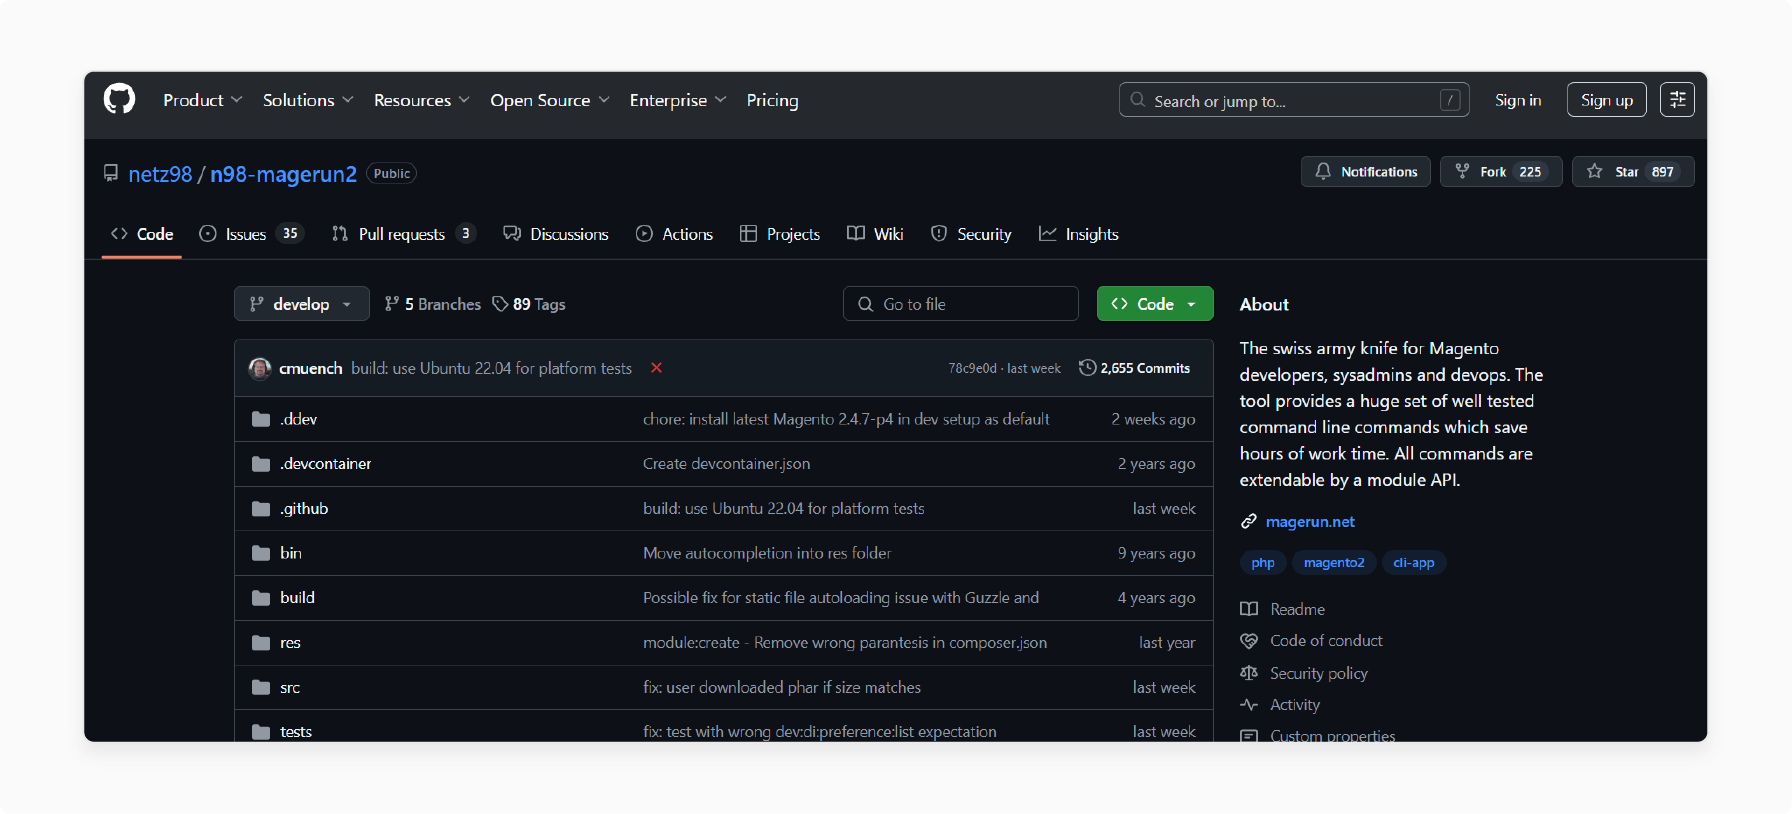Select the cli-app topic tag
The height and width of the screenshot is (814, 1792).
click(1414, 563)
